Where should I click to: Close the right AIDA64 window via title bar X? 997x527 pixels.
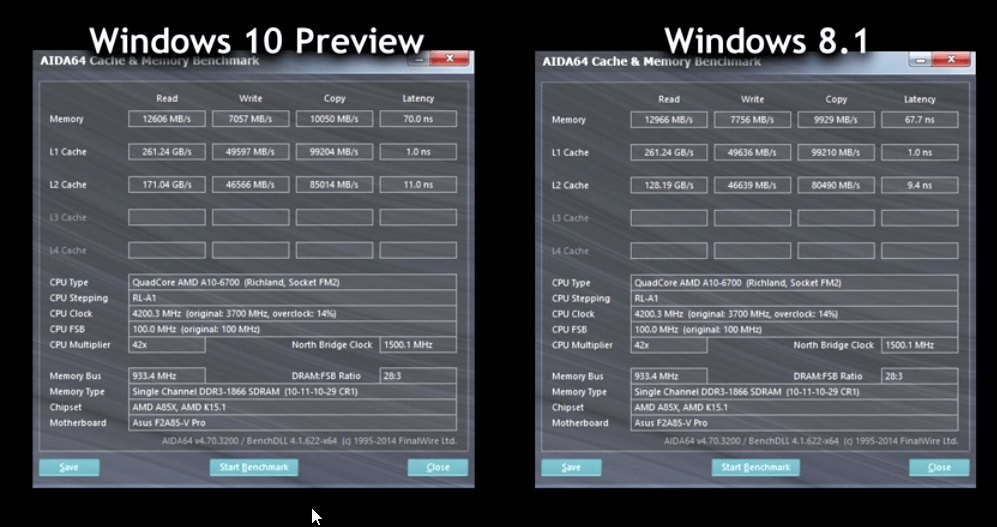[953, 59]
